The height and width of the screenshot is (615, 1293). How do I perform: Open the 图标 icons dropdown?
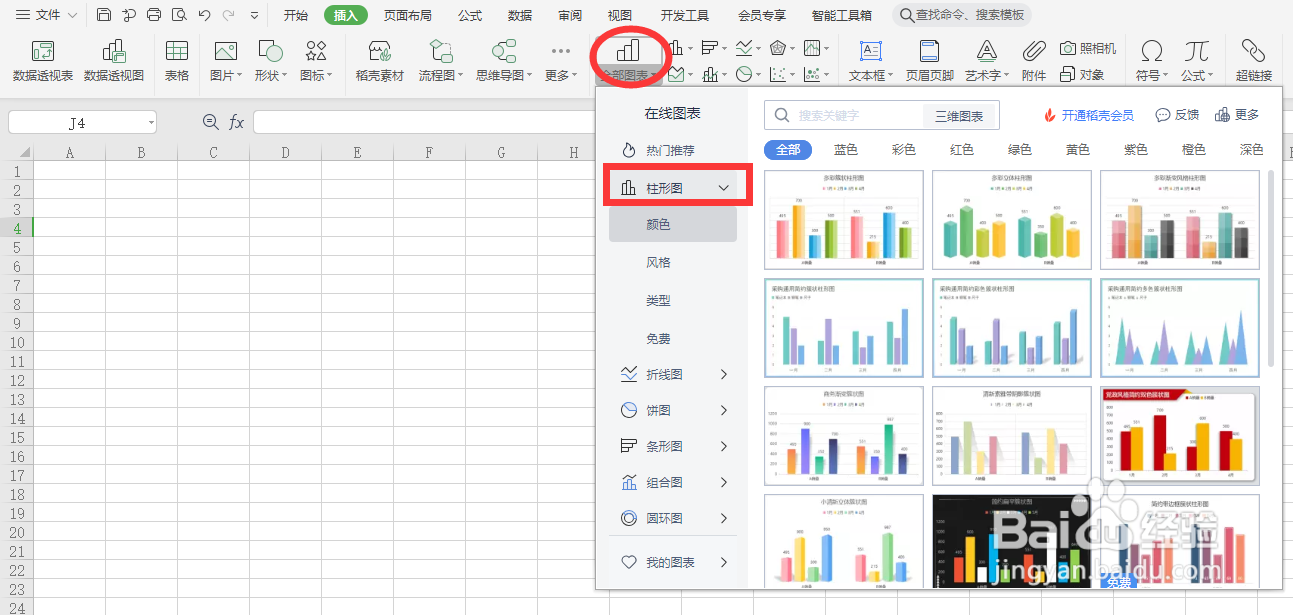[x=316, y=75]
